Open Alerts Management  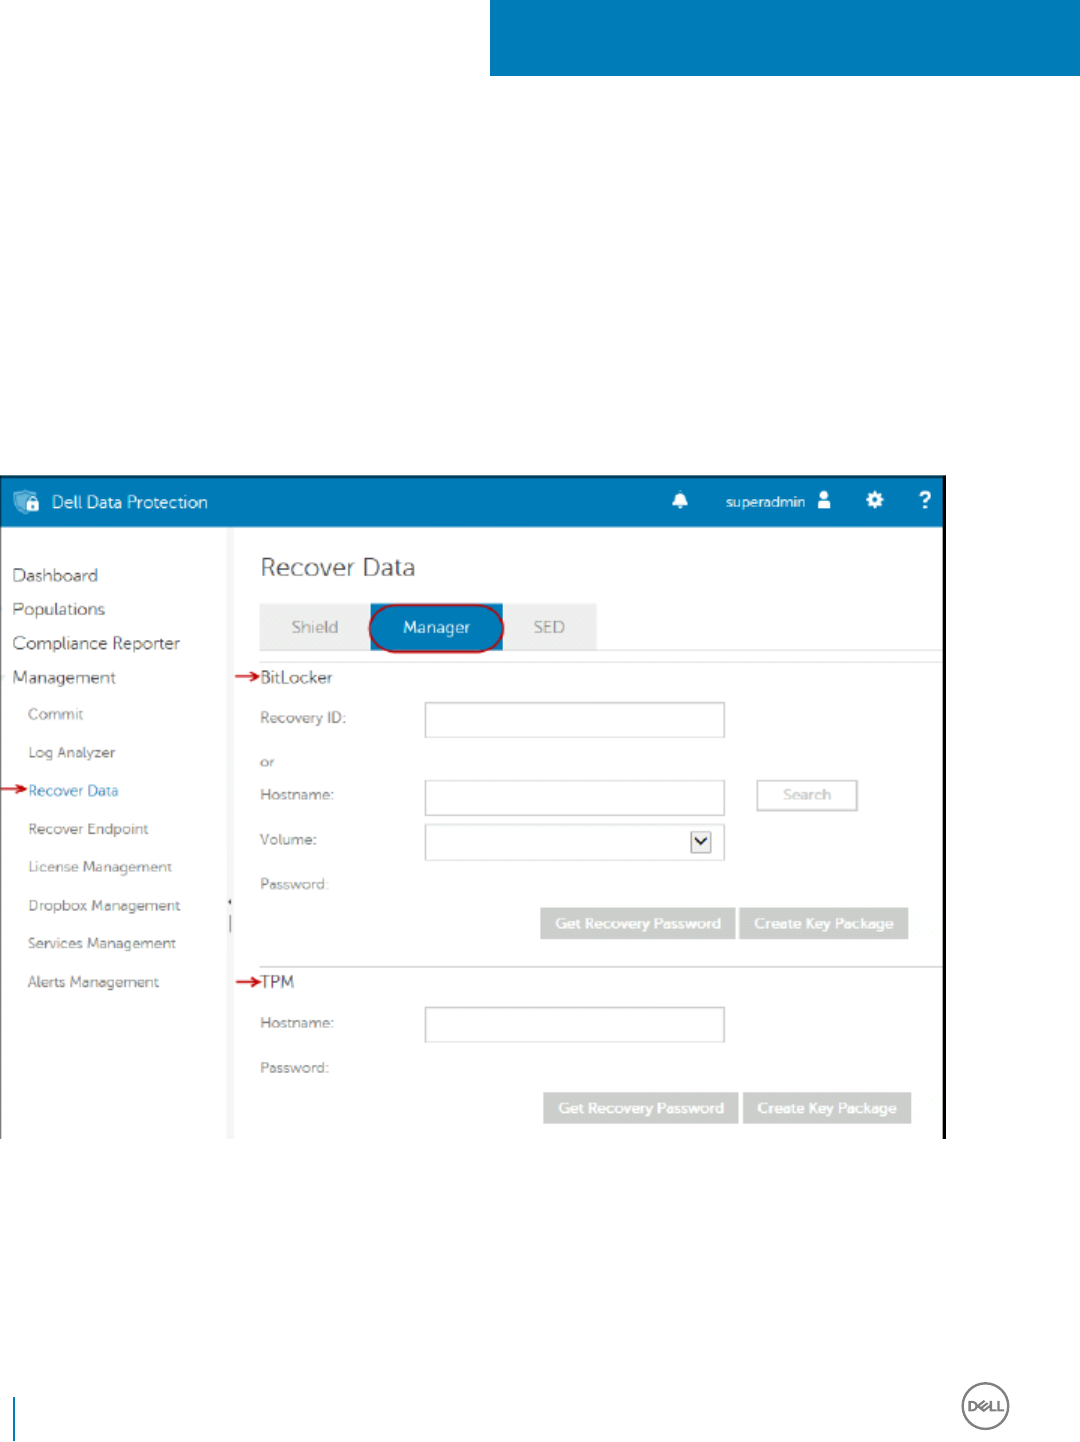coord(93,982)
